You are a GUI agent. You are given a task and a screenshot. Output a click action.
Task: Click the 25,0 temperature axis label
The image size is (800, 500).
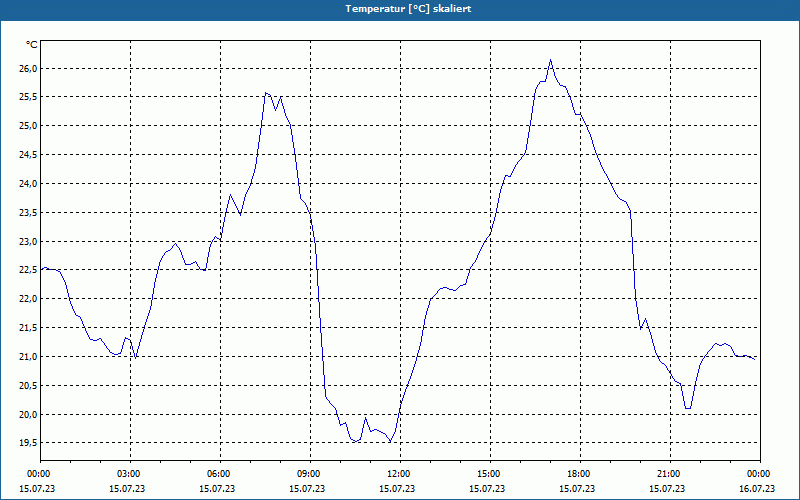(29, 126)
